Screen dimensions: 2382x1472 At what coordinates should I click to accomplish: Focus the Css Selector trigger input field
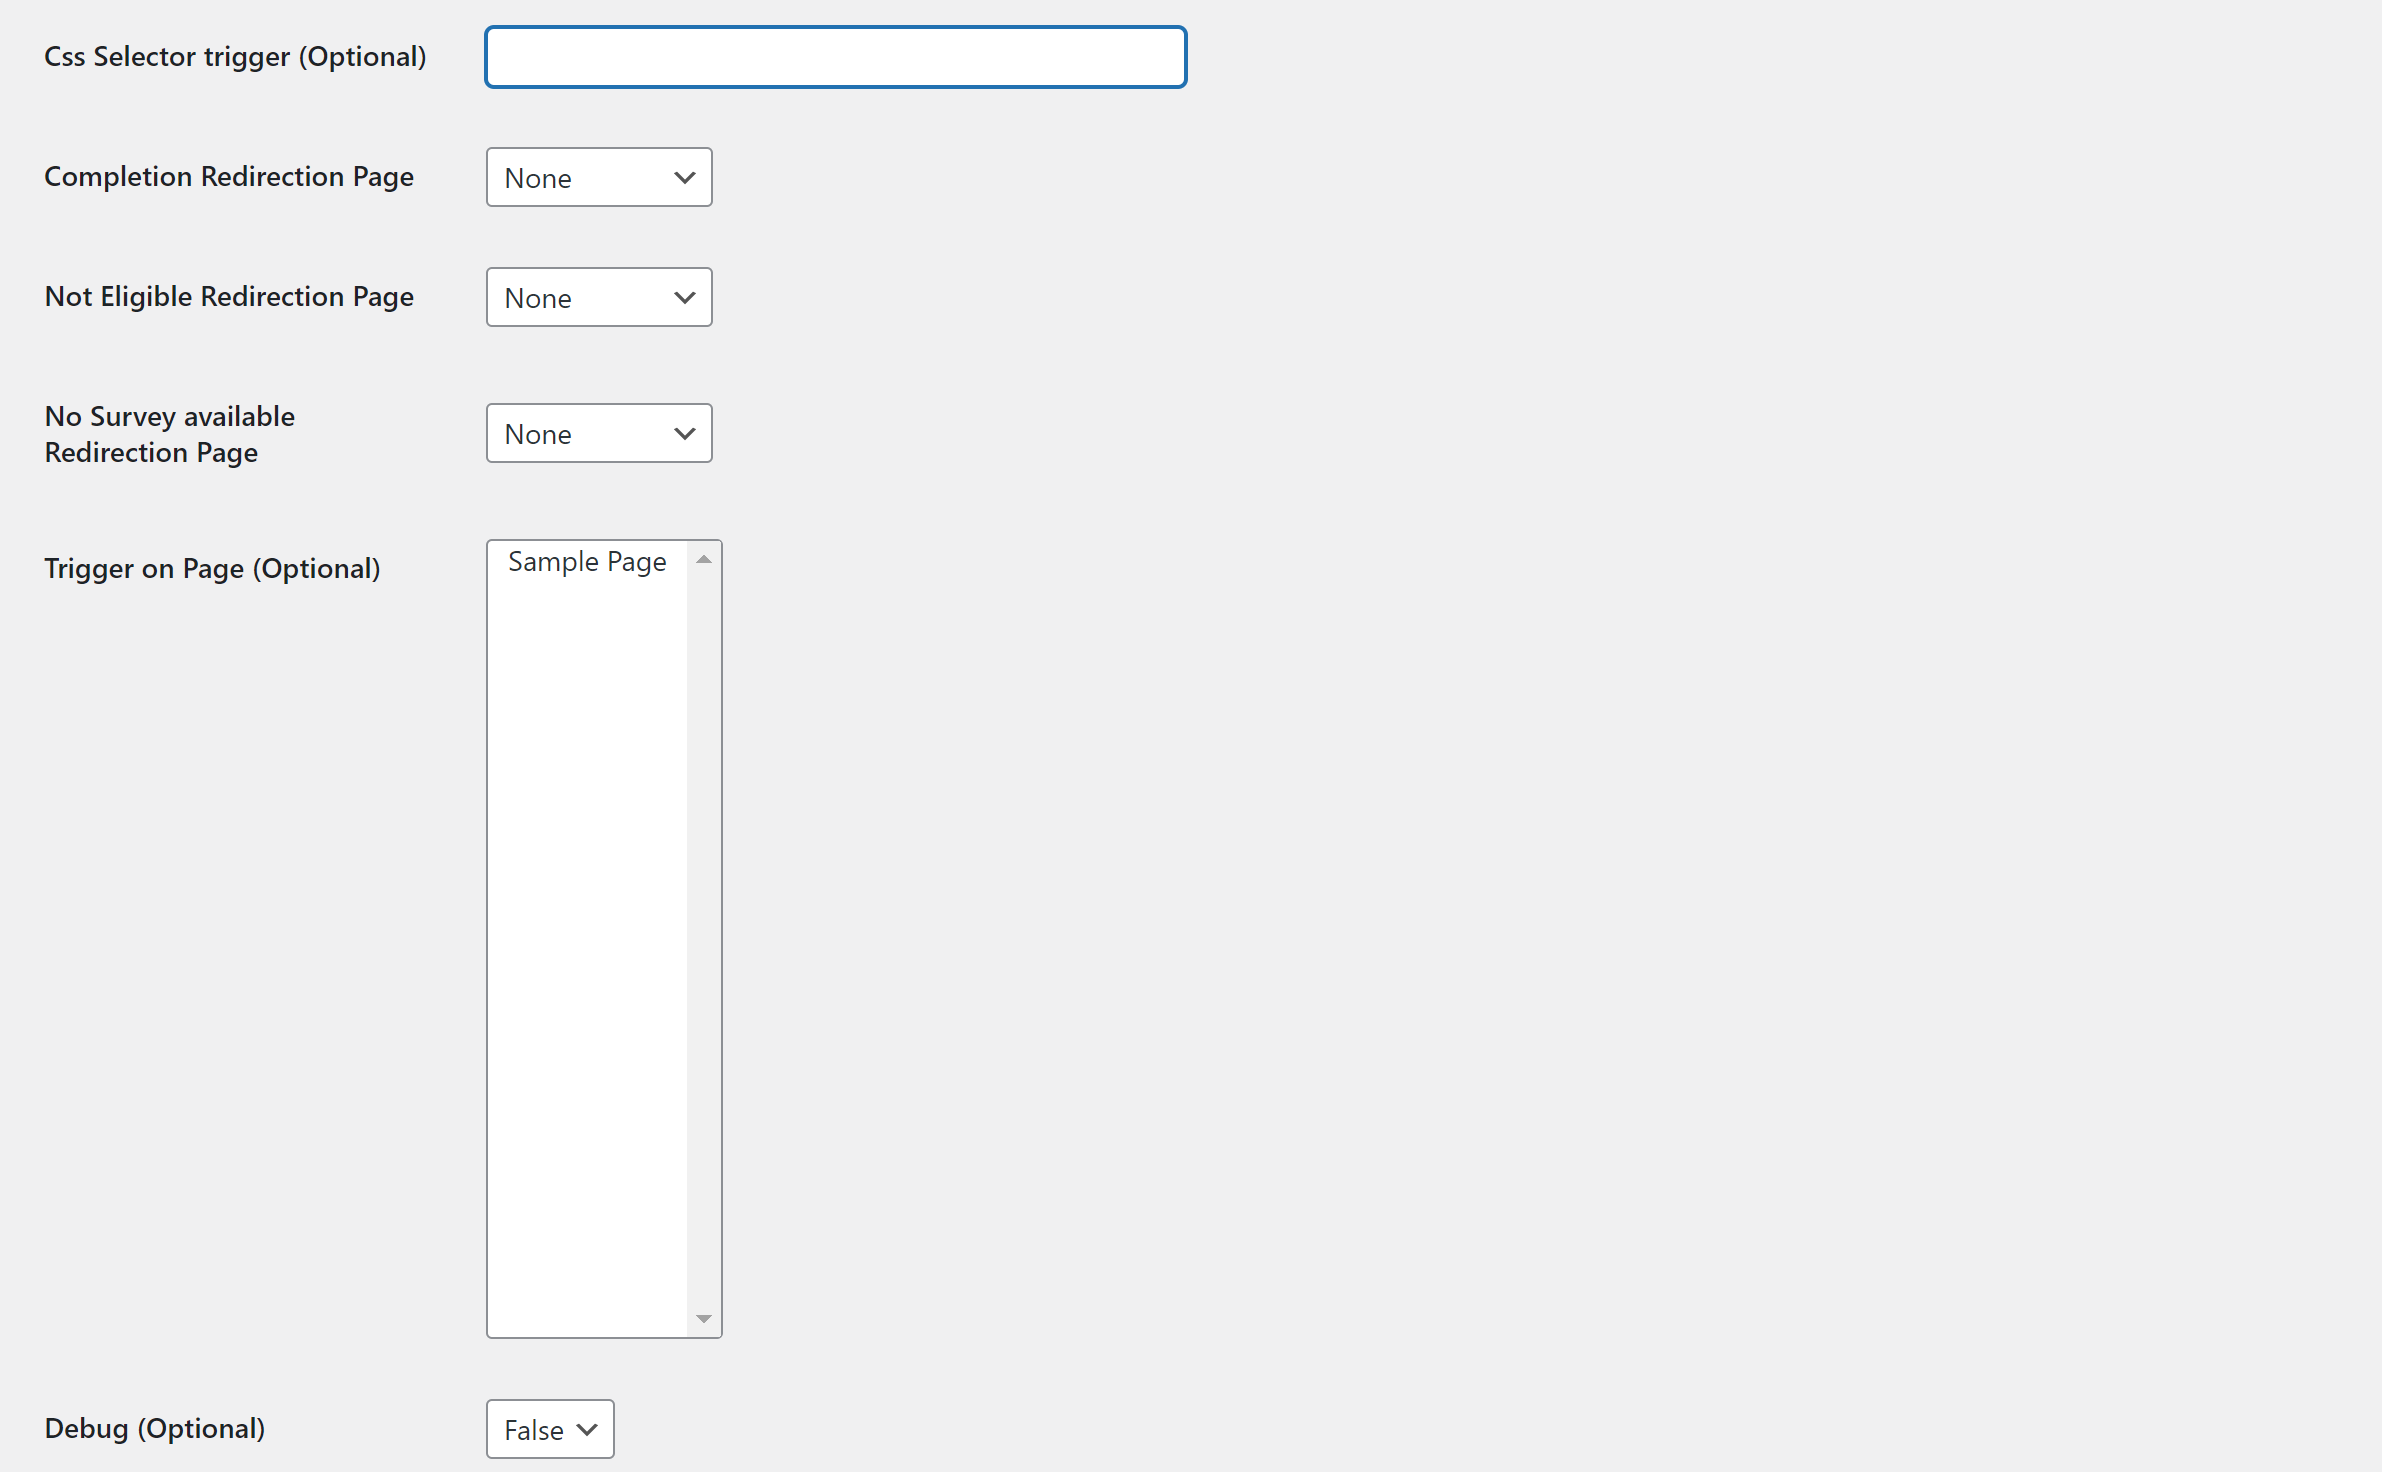[836, 57]
